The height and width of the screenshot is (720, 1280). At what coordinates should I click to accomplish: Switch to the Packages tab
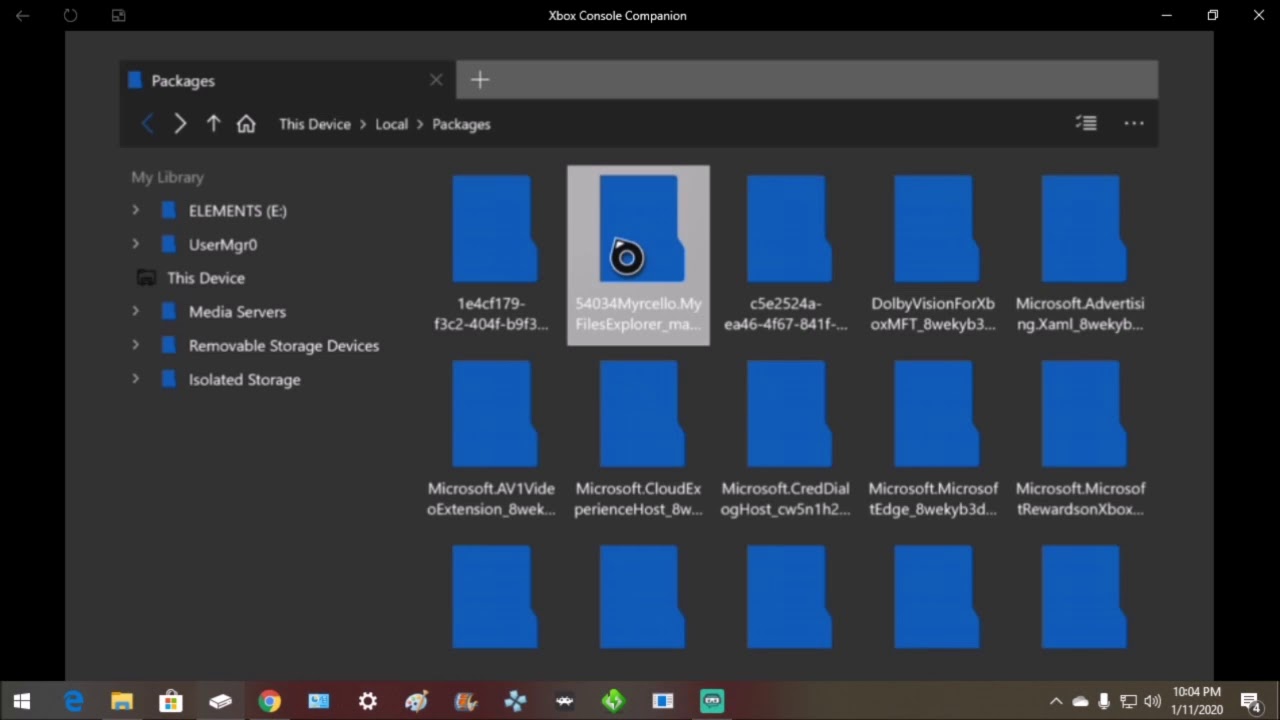(x=185, y=80)
